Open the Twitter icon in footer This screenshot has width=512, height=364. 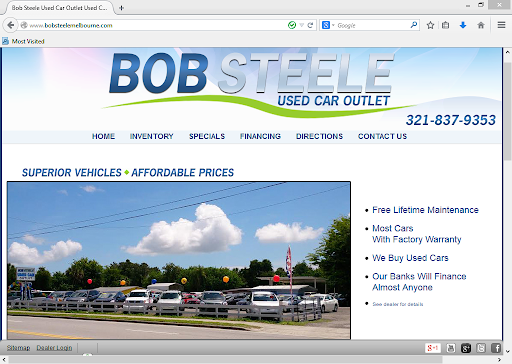click(481, 348)
